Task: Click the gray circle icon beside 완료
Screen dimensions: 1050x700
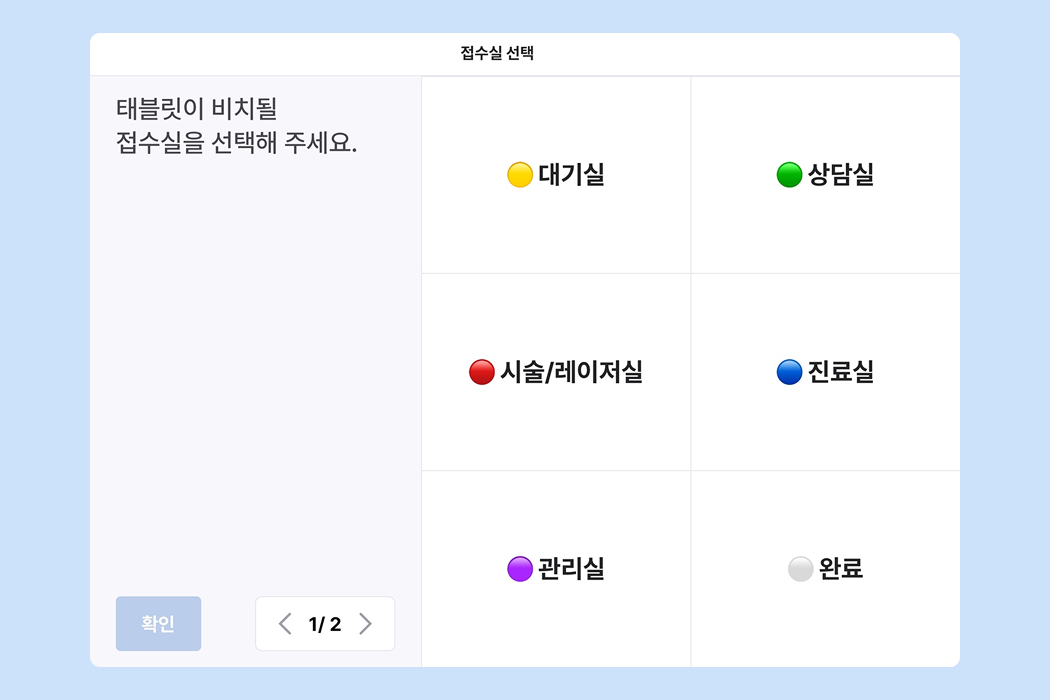Action: 800,569
